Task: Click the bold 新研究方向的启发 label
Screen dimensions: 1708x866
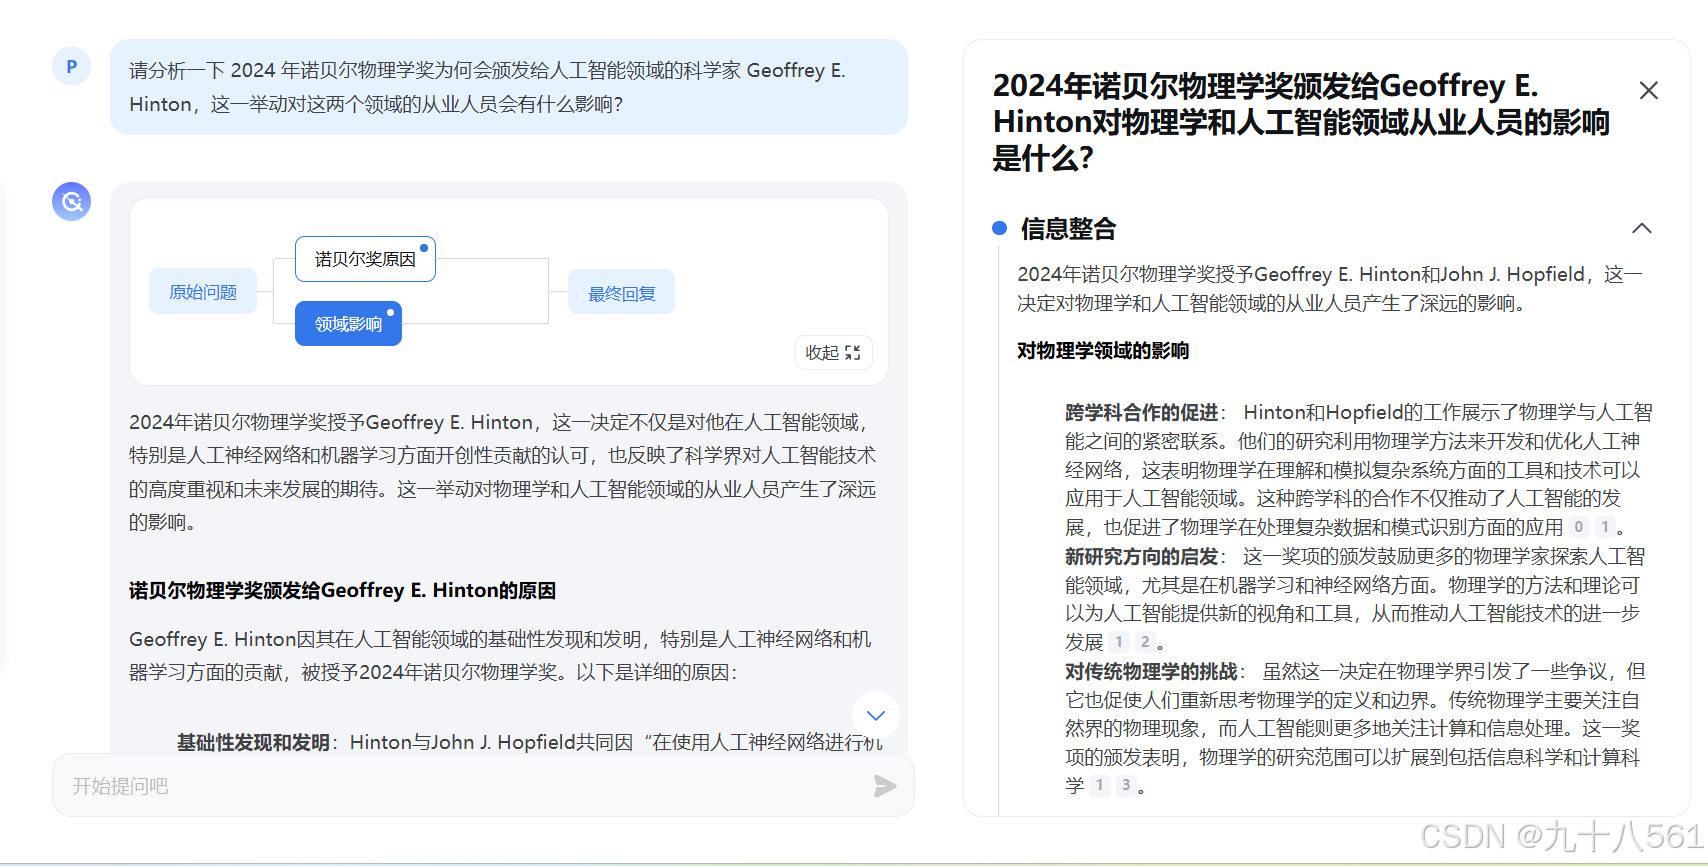Action: [x=1141, y=557]
